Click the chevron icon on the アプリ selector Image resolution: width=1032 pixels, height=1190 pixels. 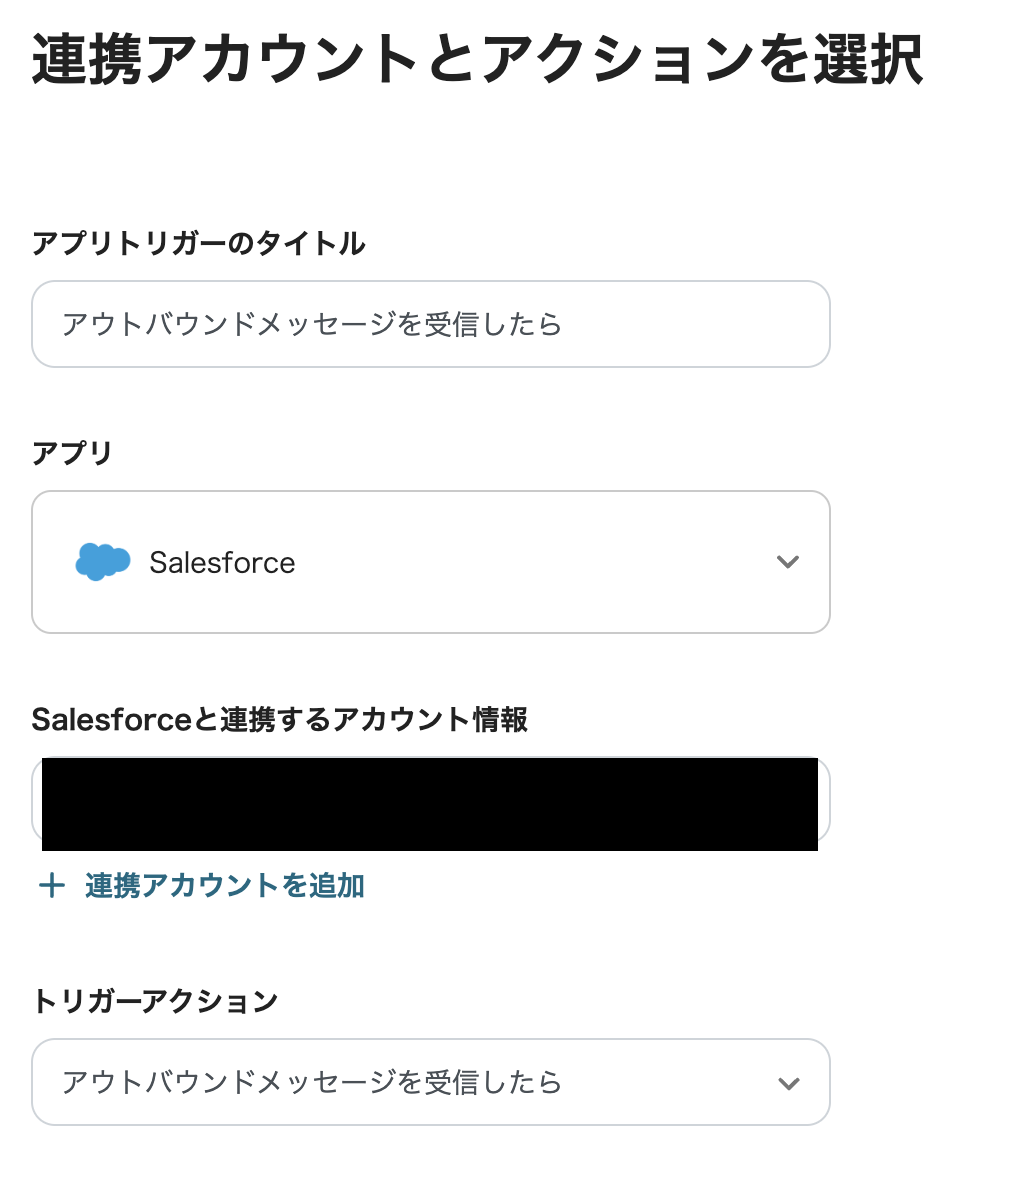coord(789,562)
